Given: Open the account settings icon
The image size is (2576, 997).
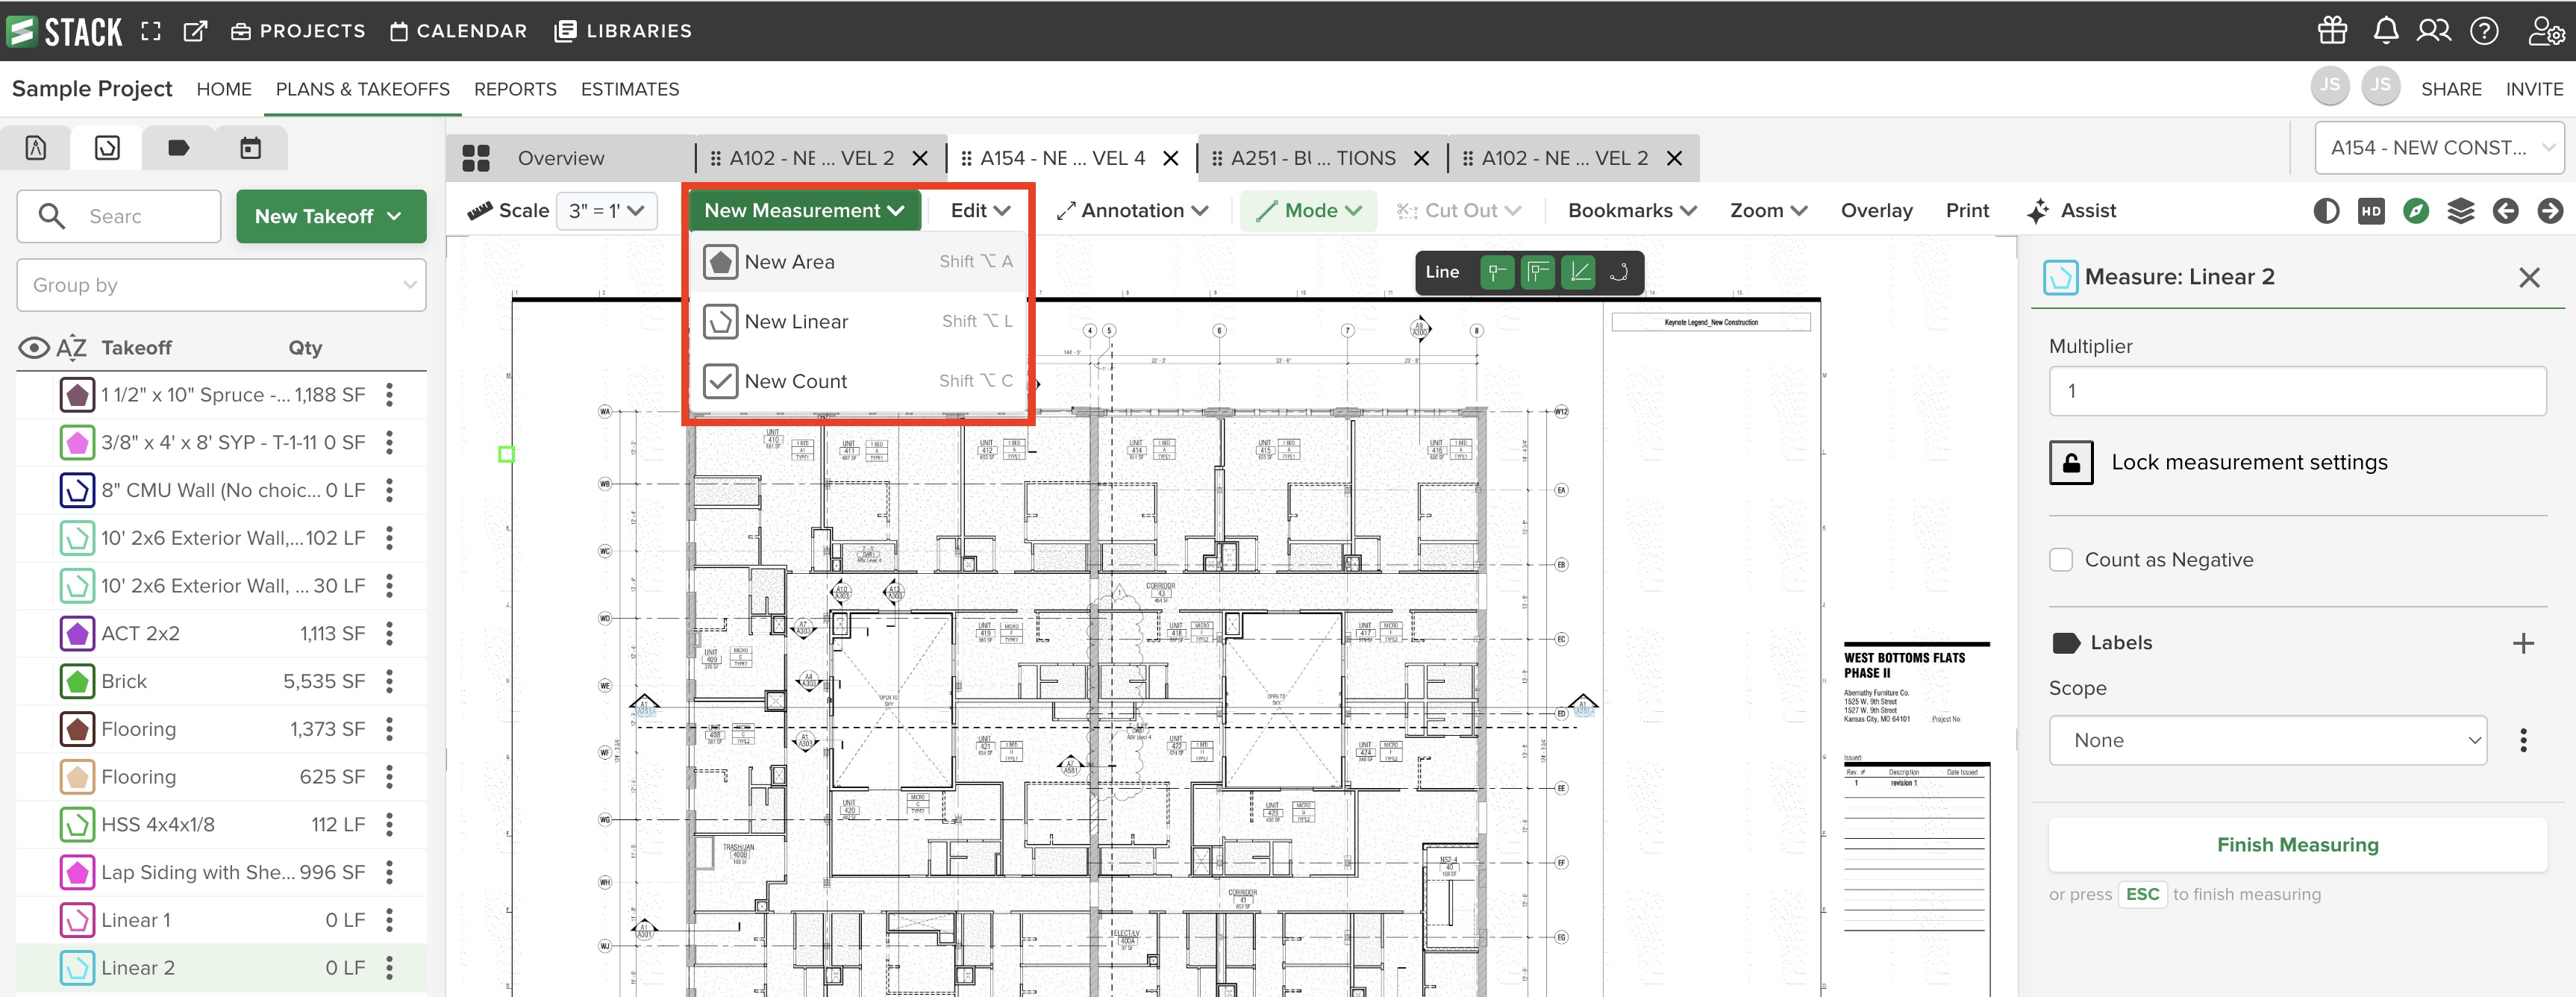Looking at the screenshot, I should click(2545, 31).
